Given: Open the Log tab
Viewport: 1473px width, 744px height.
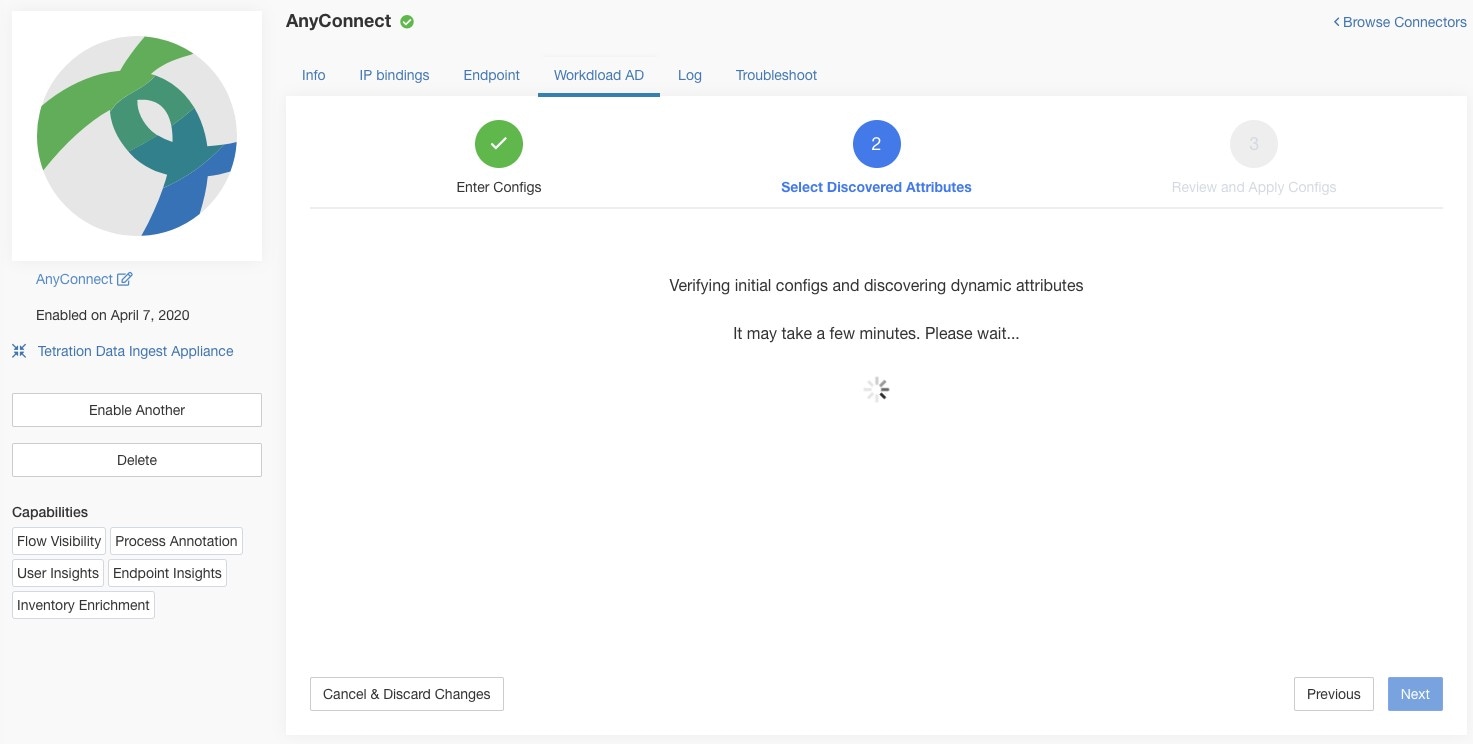Looking at the screenshot, I should tap(690, 75).
